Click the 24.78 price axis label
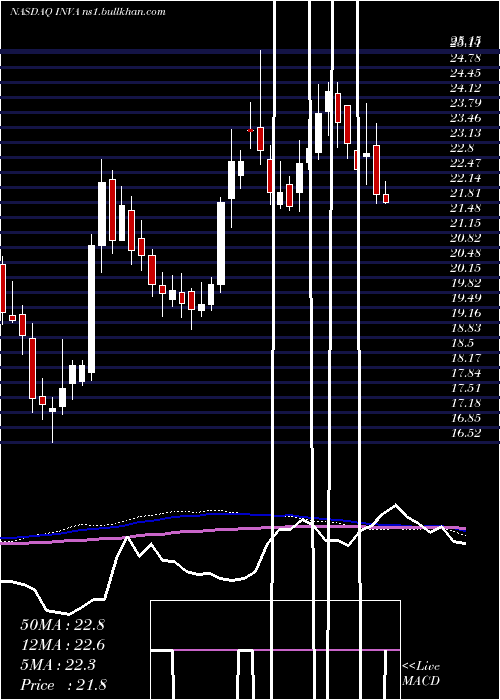 (466, 58)
